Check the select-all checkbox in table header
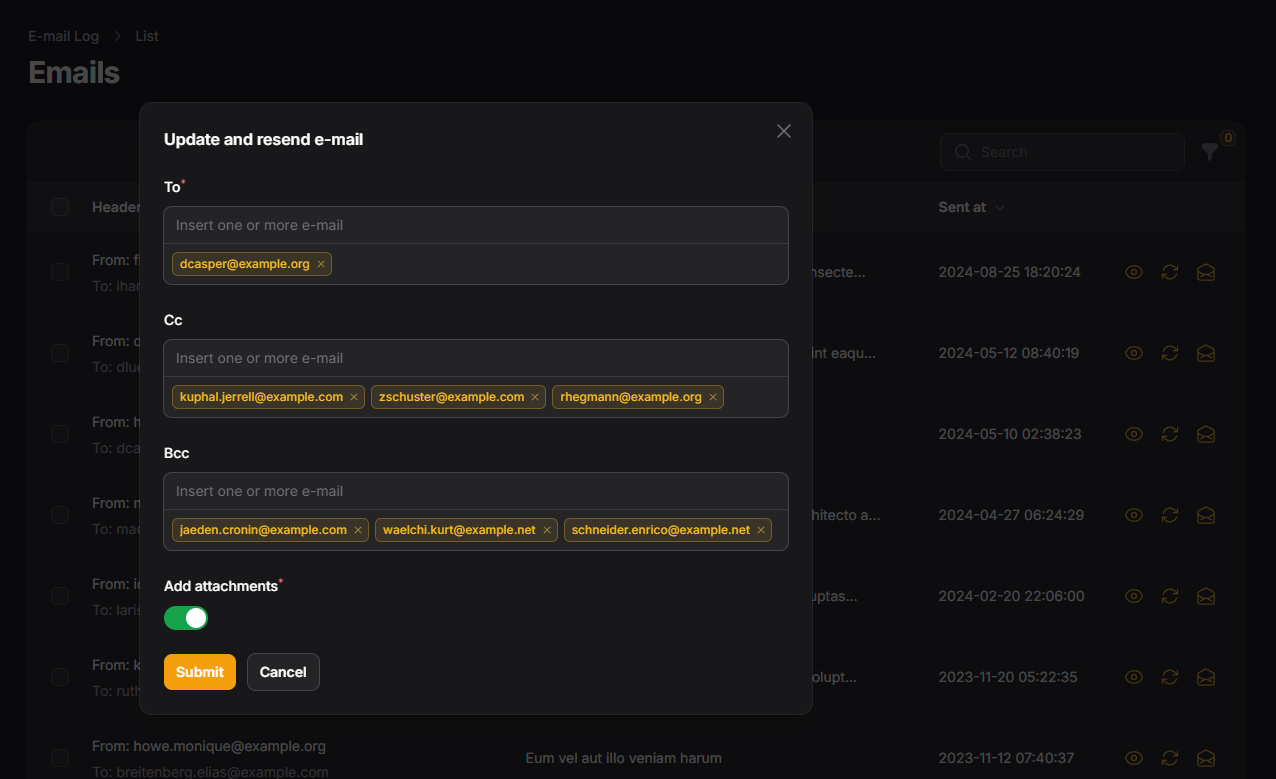The image size is (1276, 779). click(x=60, y=207)
